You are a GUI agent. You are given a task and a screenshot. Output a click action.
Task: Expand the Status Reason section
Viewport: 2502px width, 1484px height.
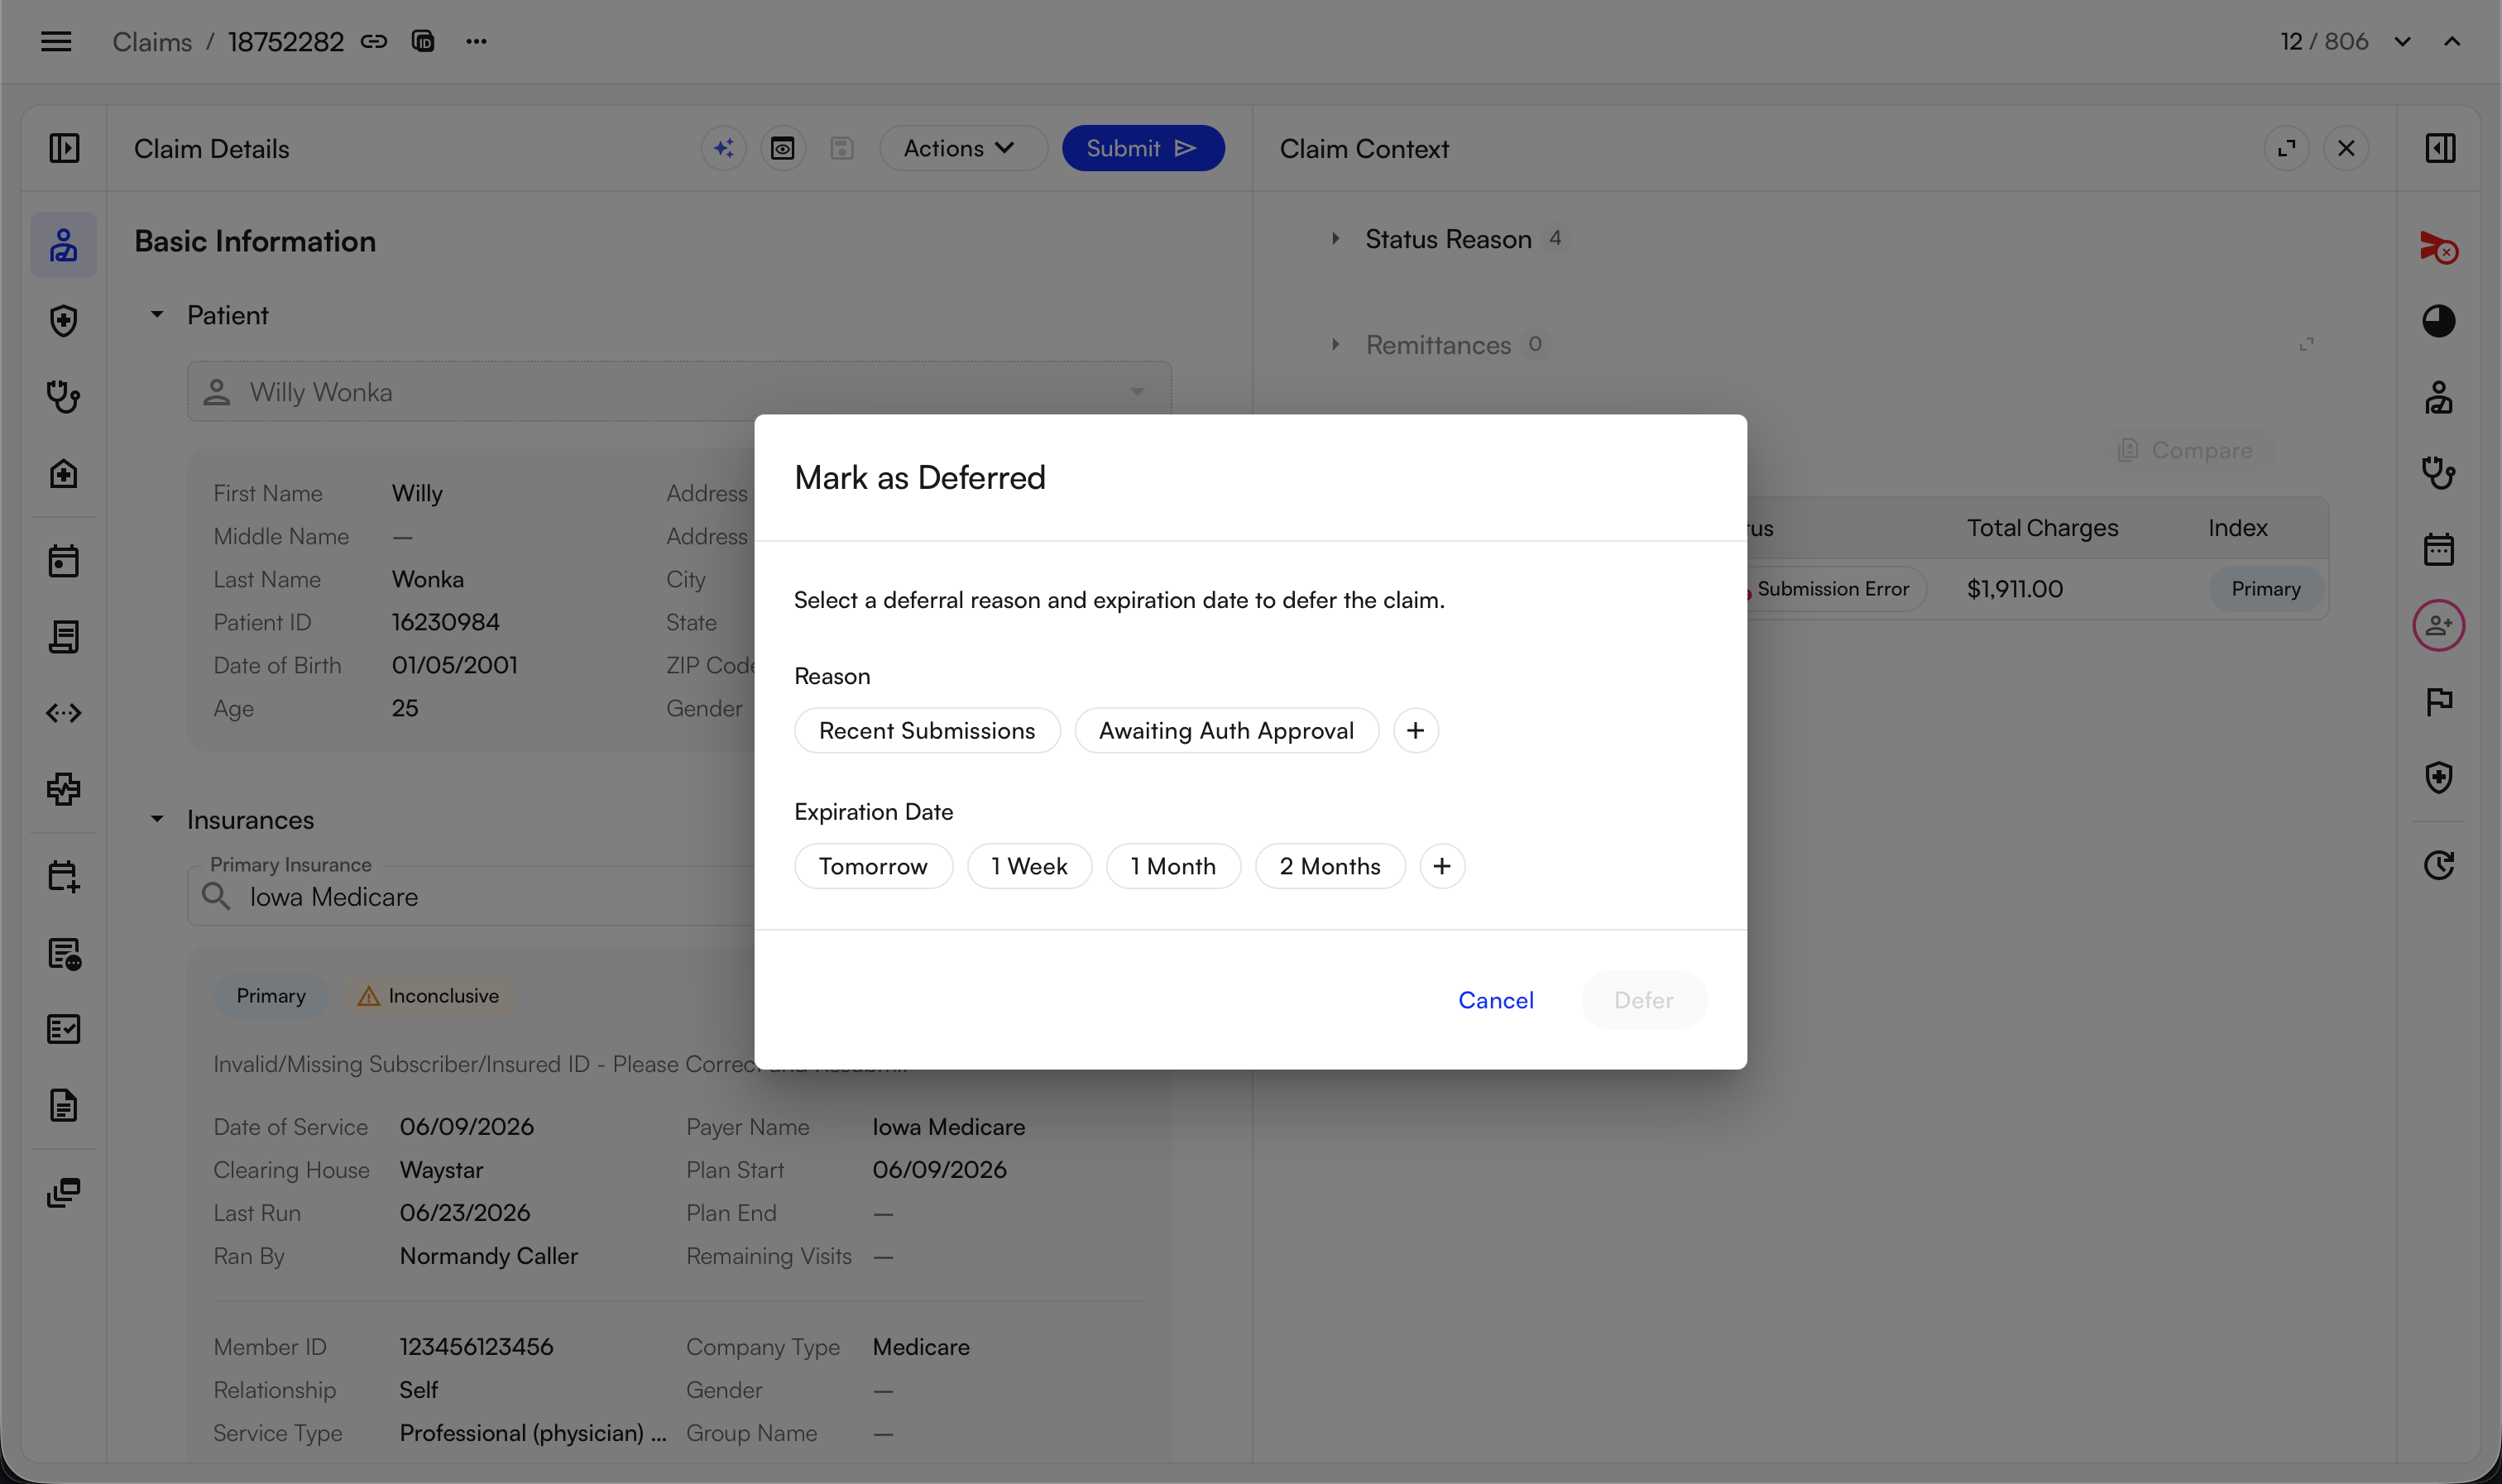pos(1335,239)
